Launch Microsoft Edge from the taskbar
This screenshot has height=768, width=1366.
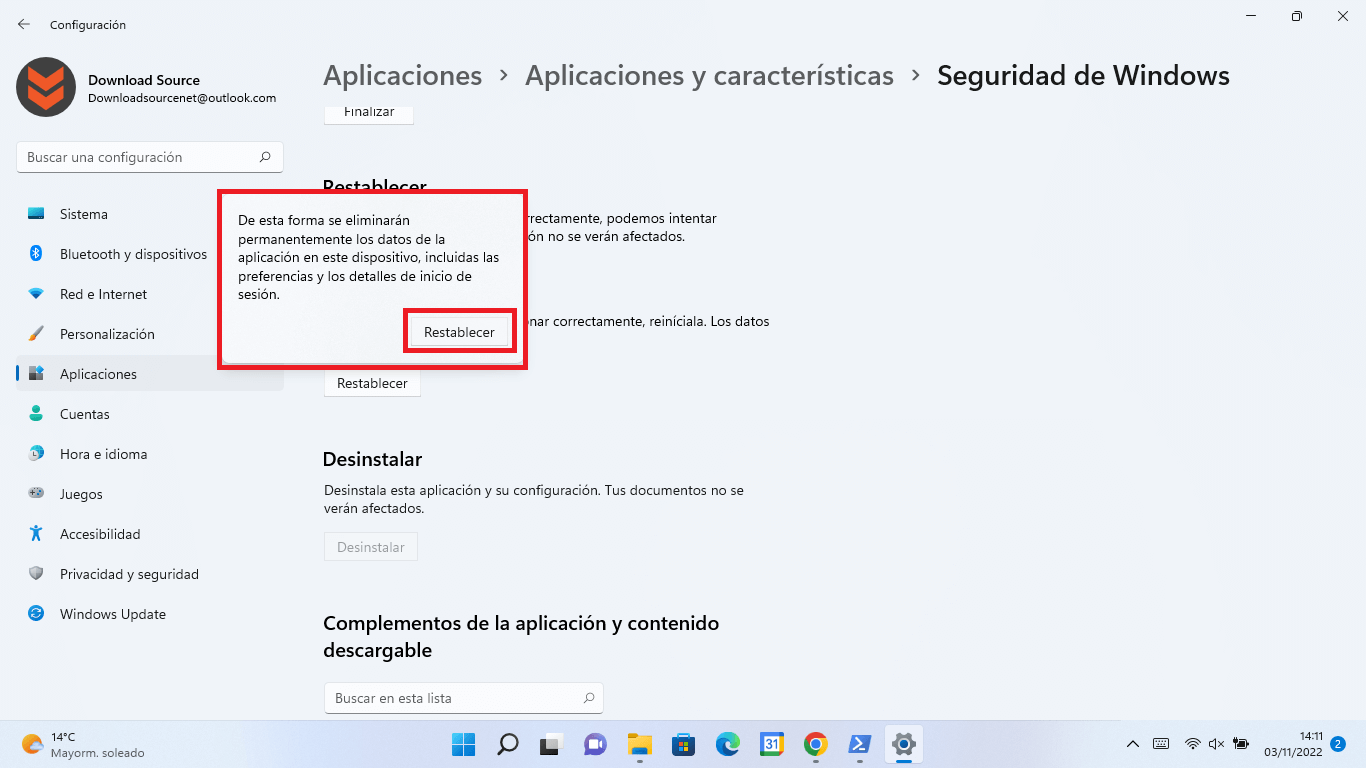(727, 744)
